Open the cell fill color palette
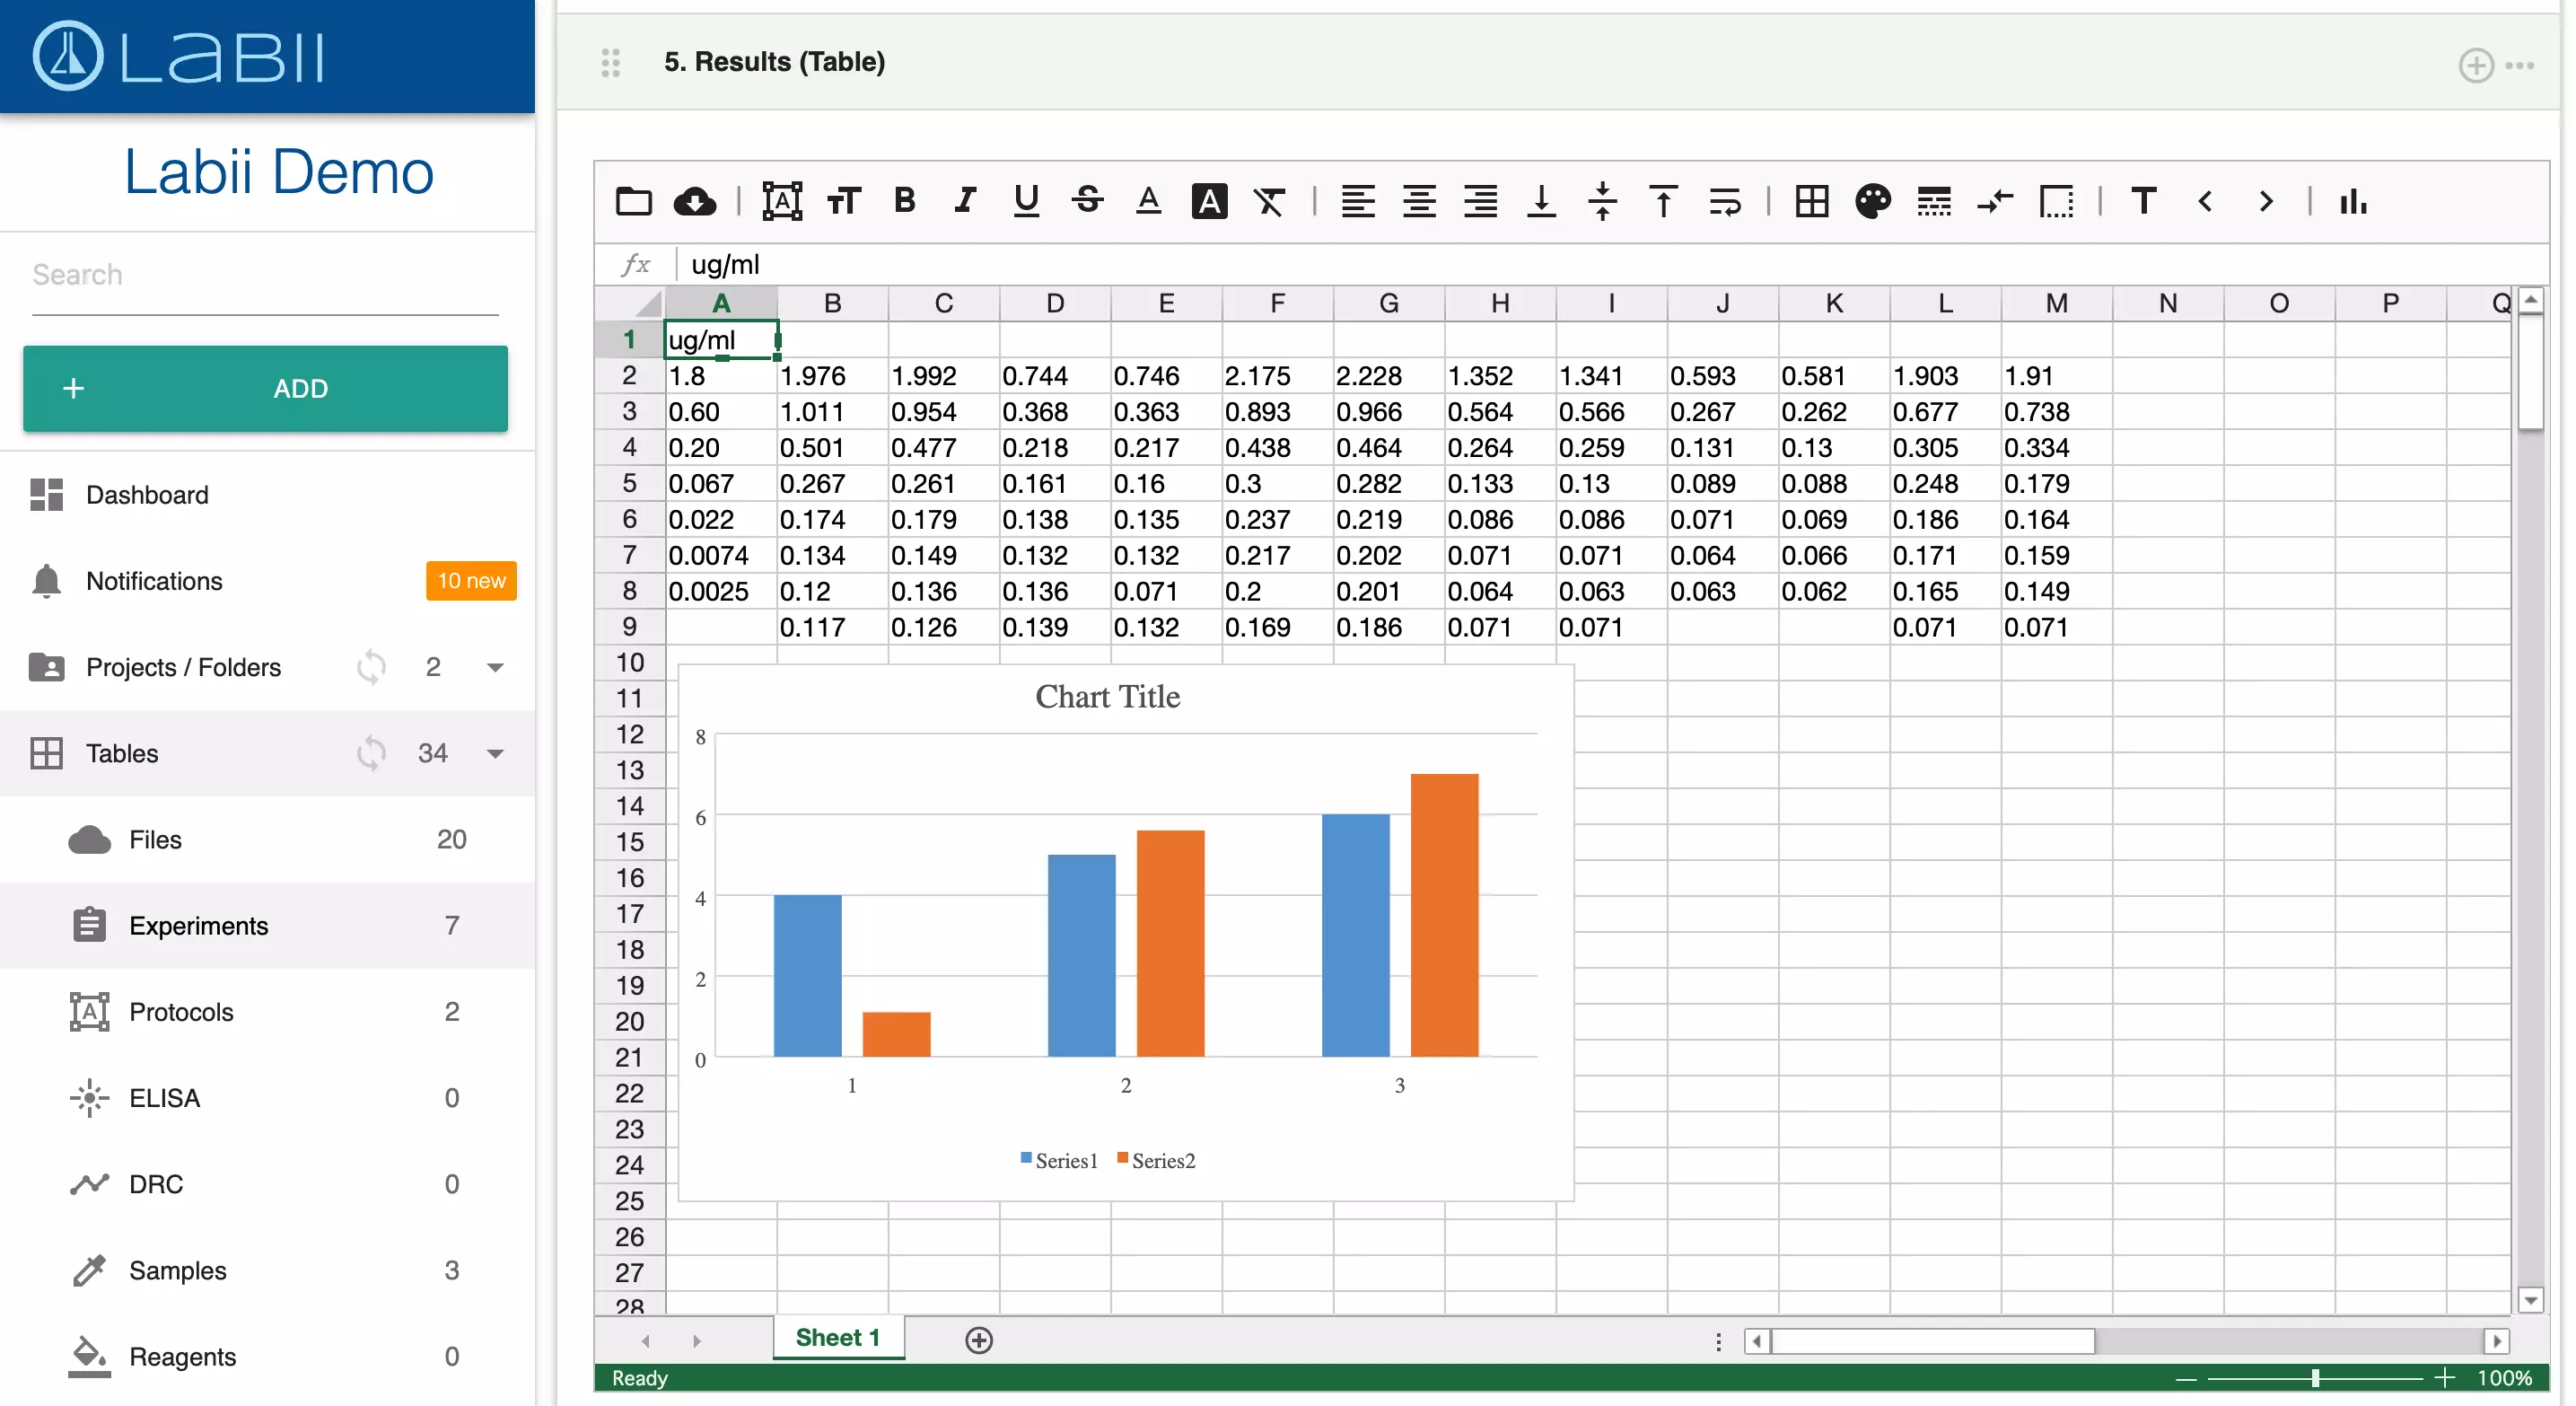This screenshot has height=1406, width=2576. [x=1873, y=201]
